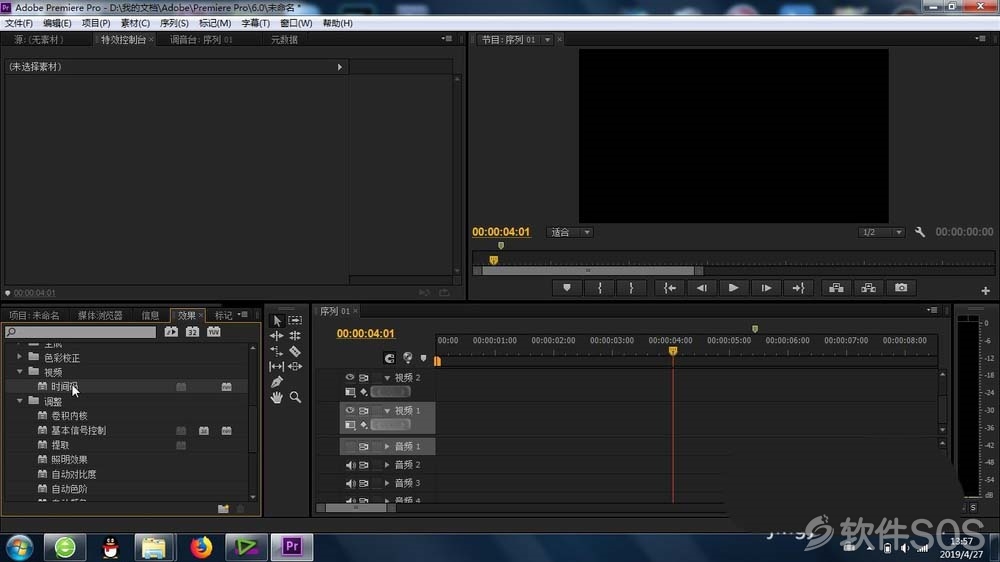Toggle sync lock for Audio 3
The image size is (1000, 562).
[x=364, y=484]
